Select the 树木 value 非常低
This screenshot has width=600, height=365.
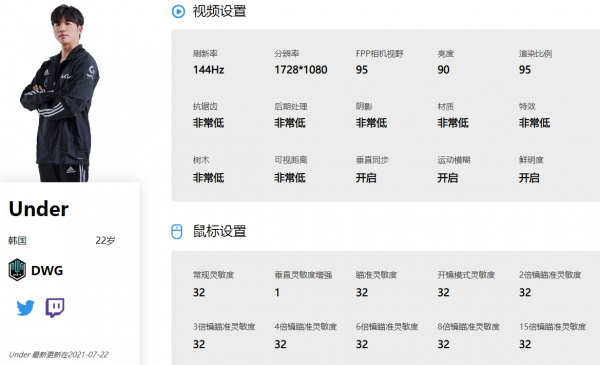209,178
